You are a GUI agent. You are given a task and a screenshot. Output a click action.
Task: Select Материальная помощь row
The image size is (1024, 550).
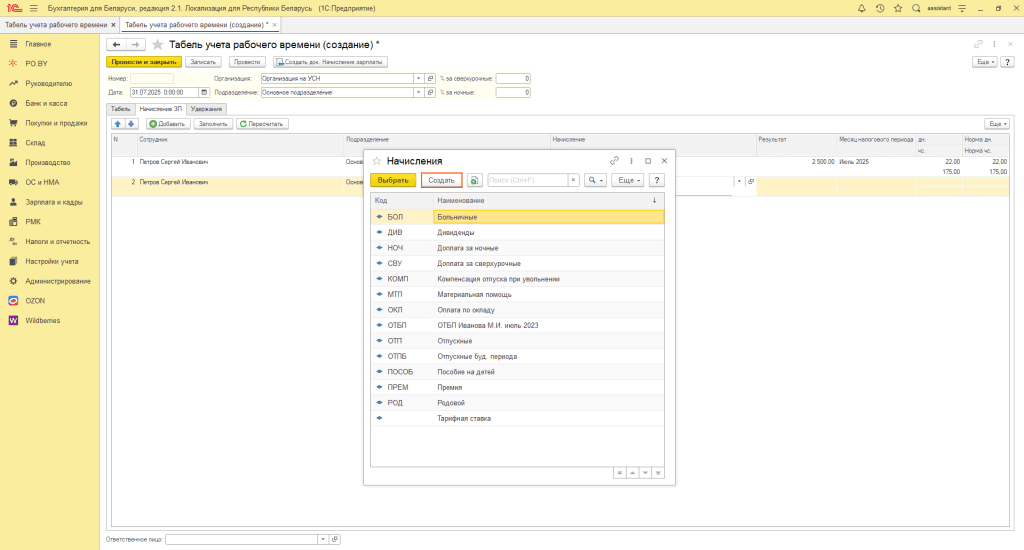pyautogui.click(x=517, y=295)
